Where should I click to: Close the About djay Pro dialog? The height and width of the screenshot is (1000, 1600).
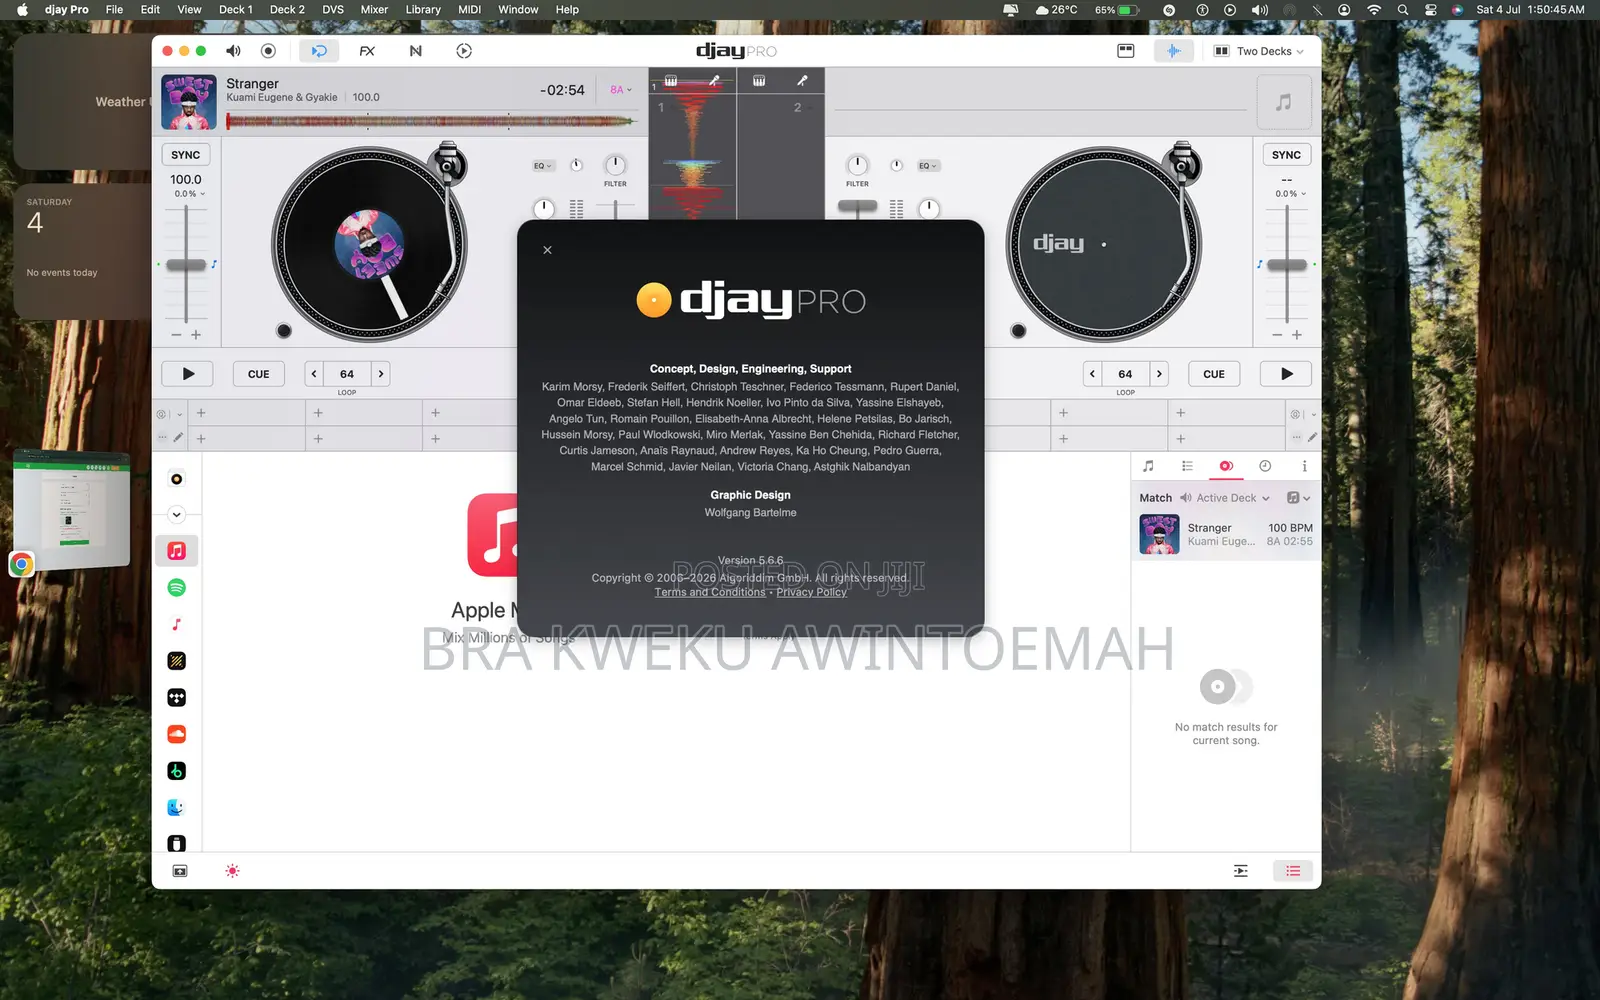point(547,250)
